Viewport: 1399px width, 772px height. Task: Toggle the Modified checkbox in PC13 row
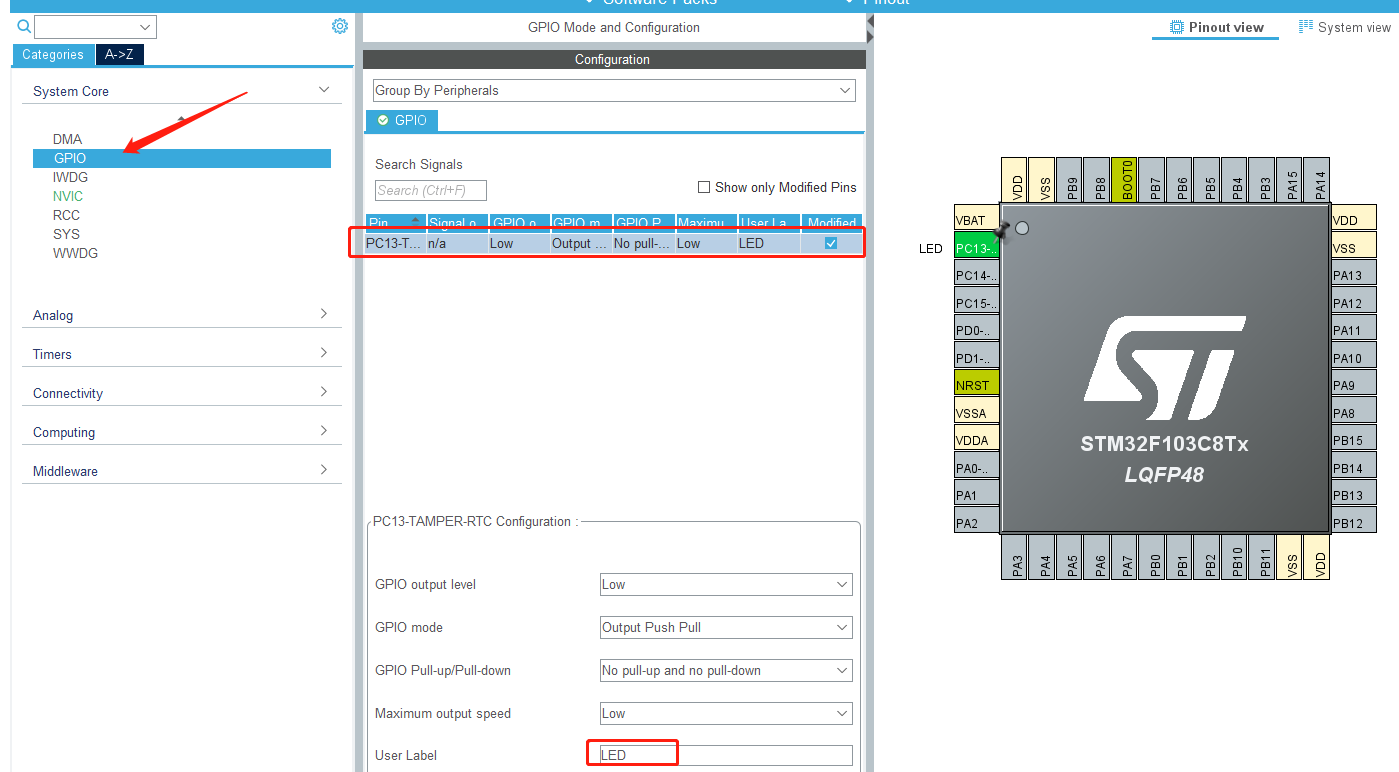(831, 243)
